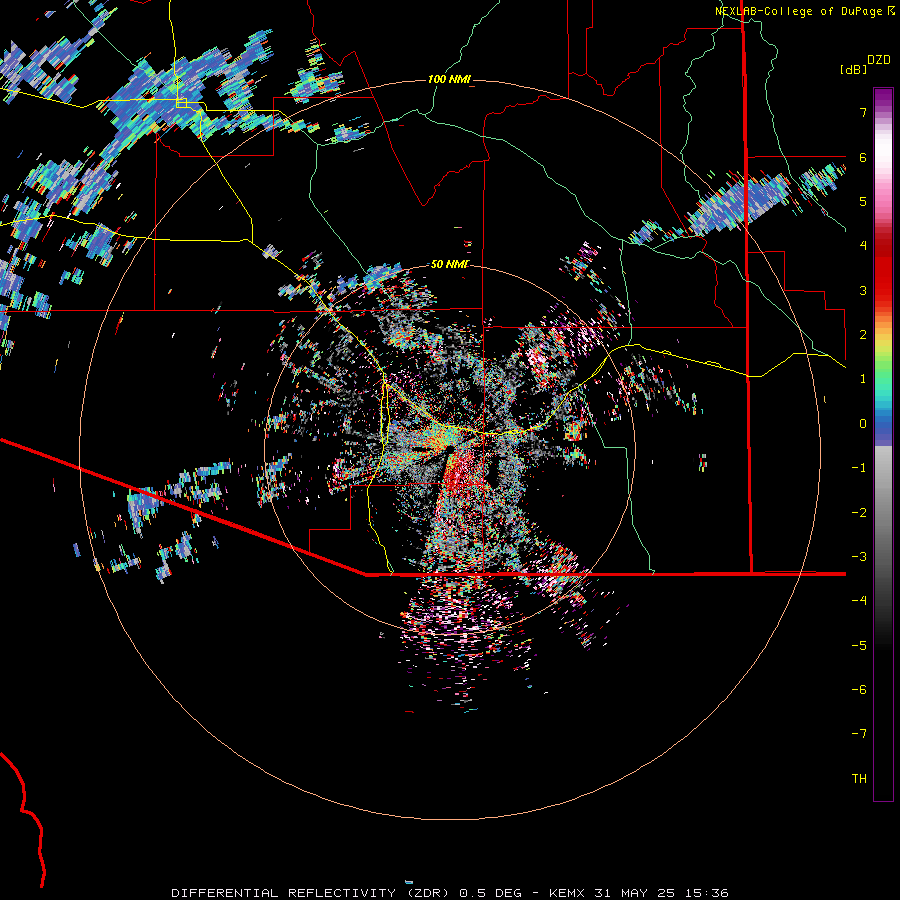
Task: Select the "-2" value on the dB scale
Action: pos(859,513)
